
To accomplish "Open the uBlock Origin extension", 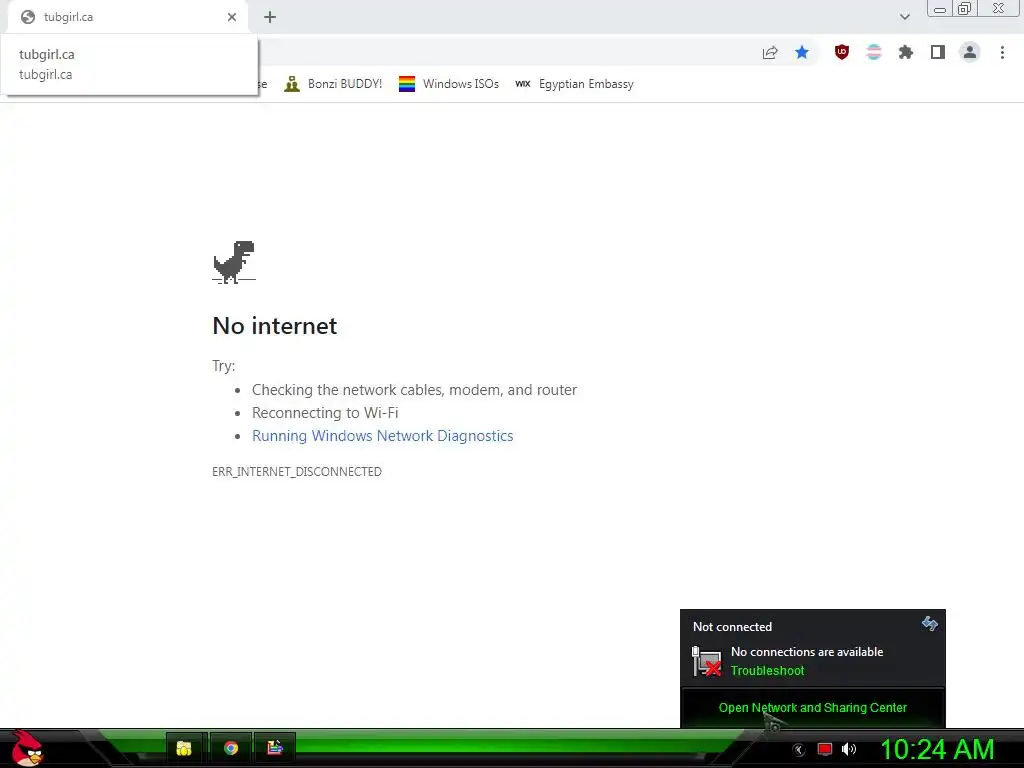I will [842, 52].
